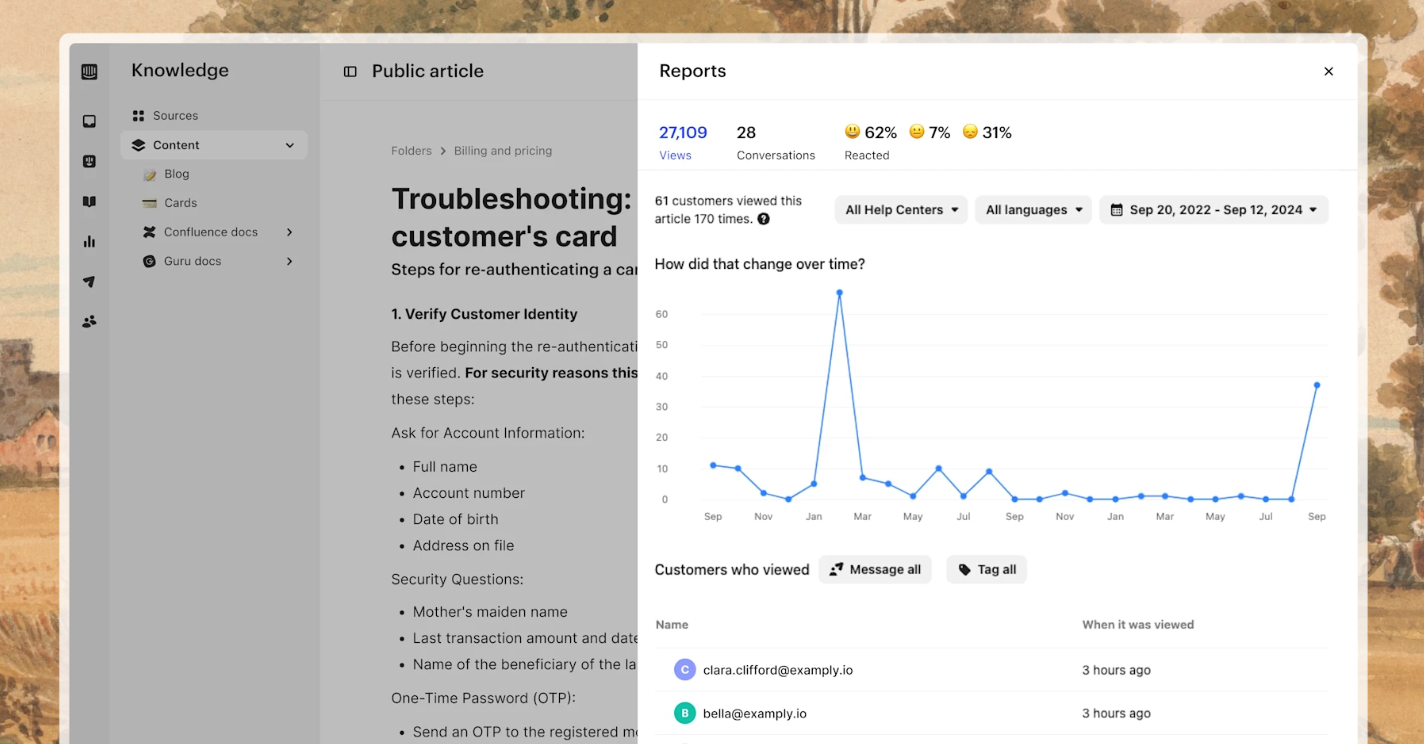Click the Tag all button

point(986,570)
